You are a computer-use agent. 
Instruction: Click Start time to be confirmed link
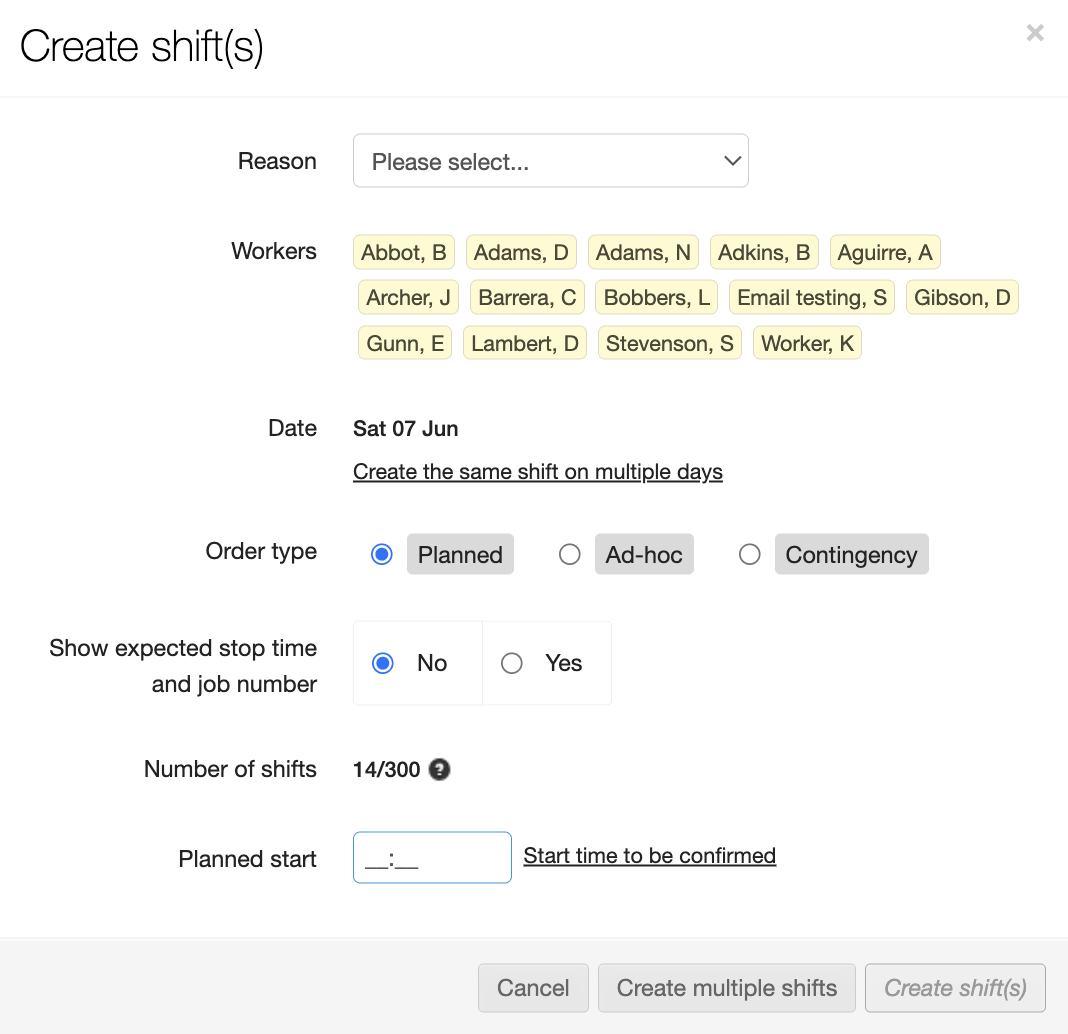(649, 856)
